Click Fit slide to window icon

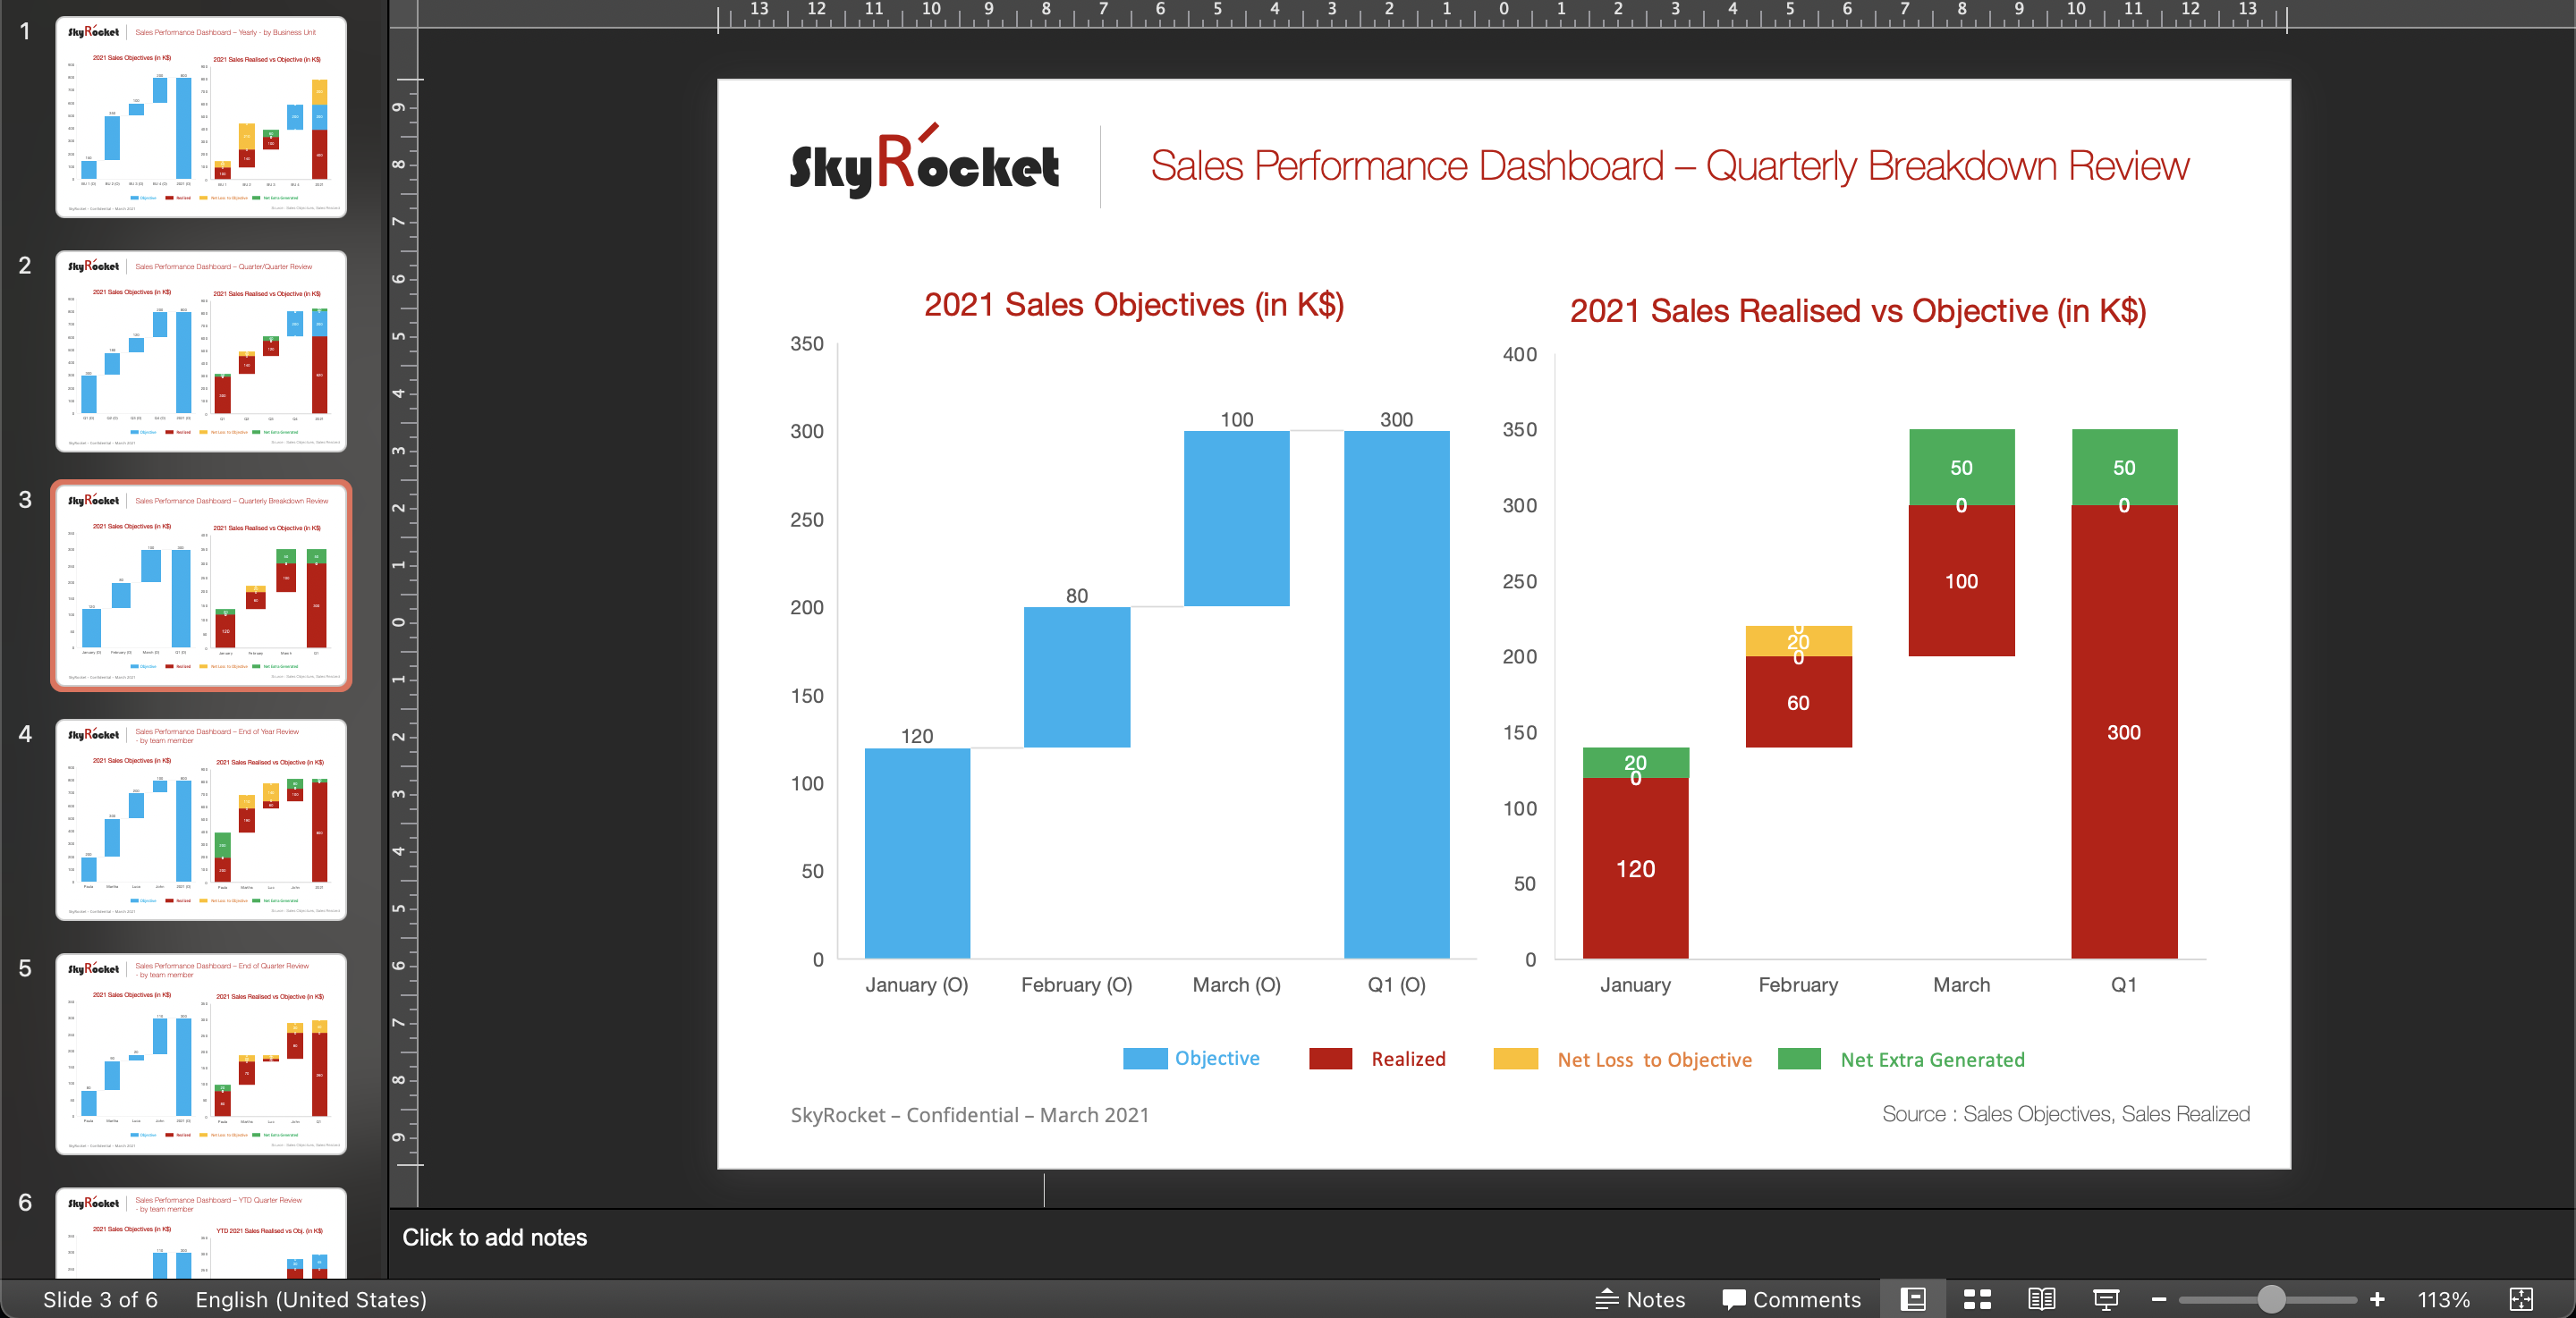(2521, 1299)
